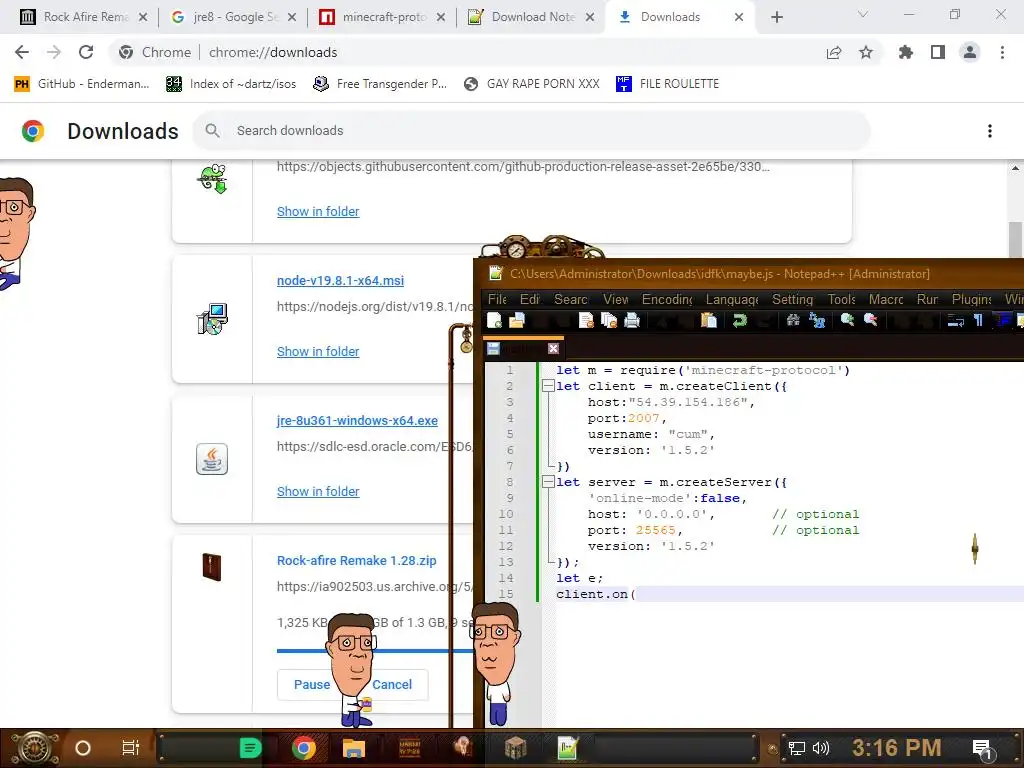Open File Explorer from the taskbar
The height and width of the screenshot is (768, 1024).
[x=353, y=748]
